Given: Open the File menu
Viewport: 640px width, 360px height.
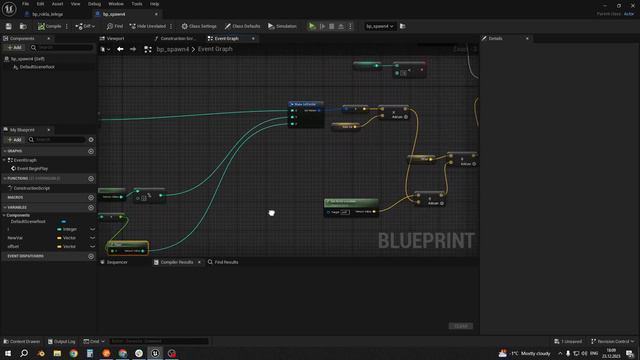Looking at the screenshot, I should [x=25, y=4].
